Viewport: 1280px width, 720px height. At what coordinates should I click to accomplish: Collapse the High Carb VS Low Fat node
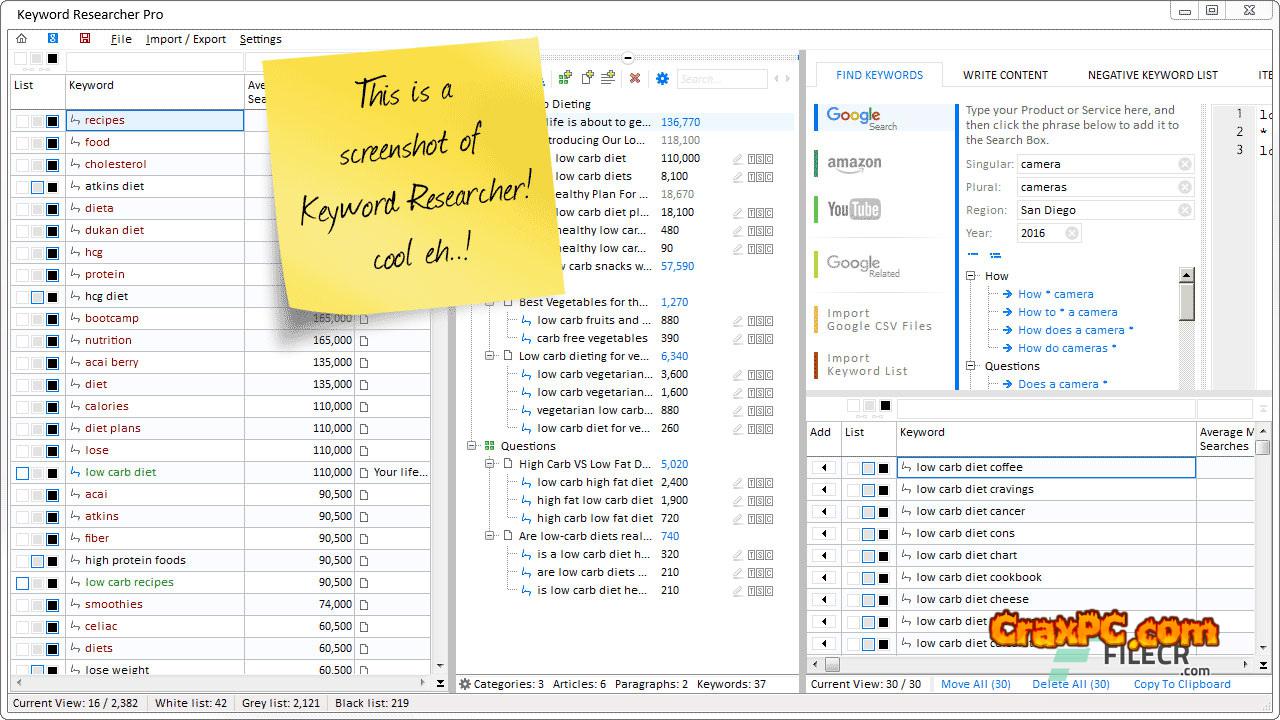click(490, 464)
